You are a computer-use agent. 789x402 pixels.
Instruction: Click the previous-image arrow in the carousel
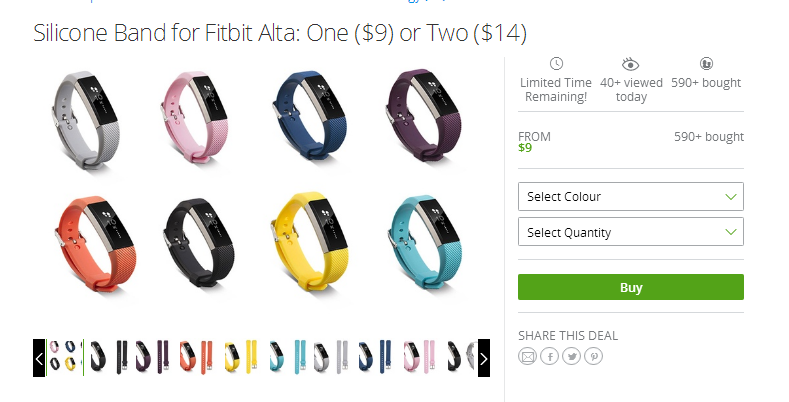[39, 358]
